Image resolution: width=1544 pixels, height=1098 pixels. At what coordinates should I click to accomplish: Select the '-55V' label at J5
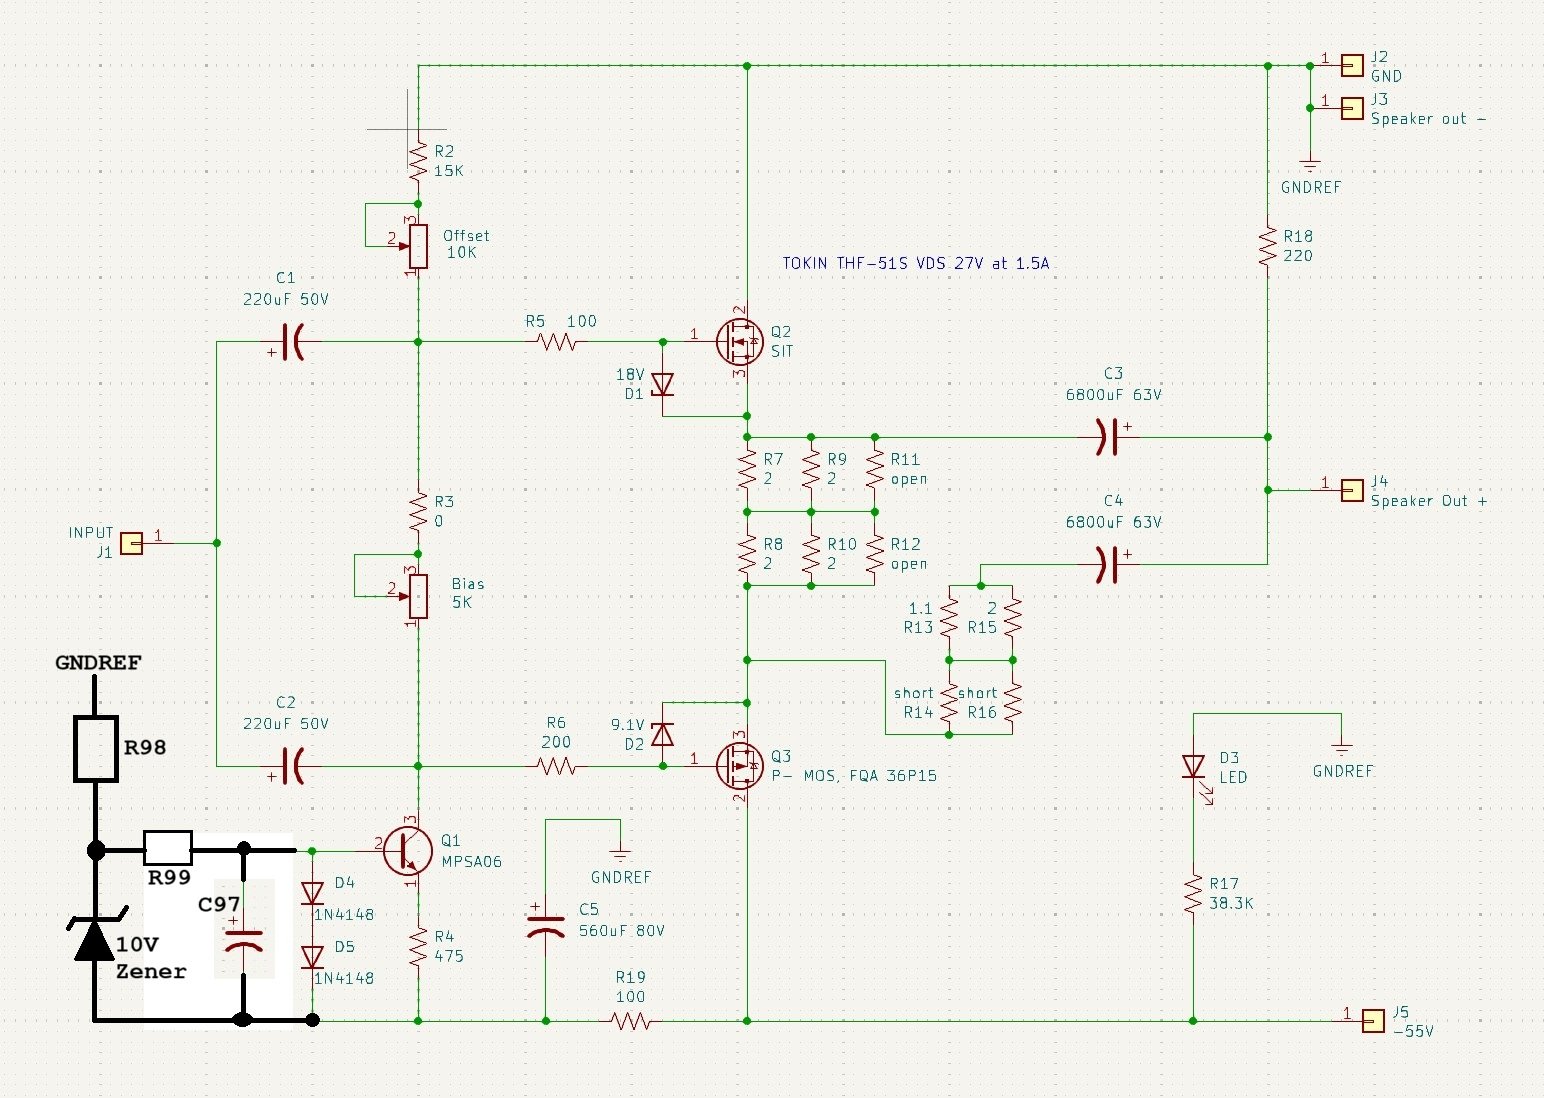(x=1413, y=1031)
